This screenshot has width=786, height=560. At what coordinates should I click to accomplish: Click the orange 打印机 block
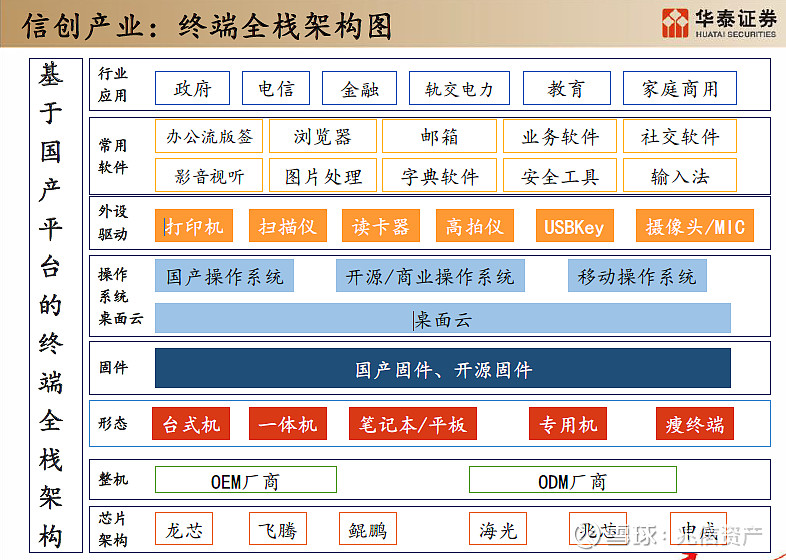(x=194, y=226)
